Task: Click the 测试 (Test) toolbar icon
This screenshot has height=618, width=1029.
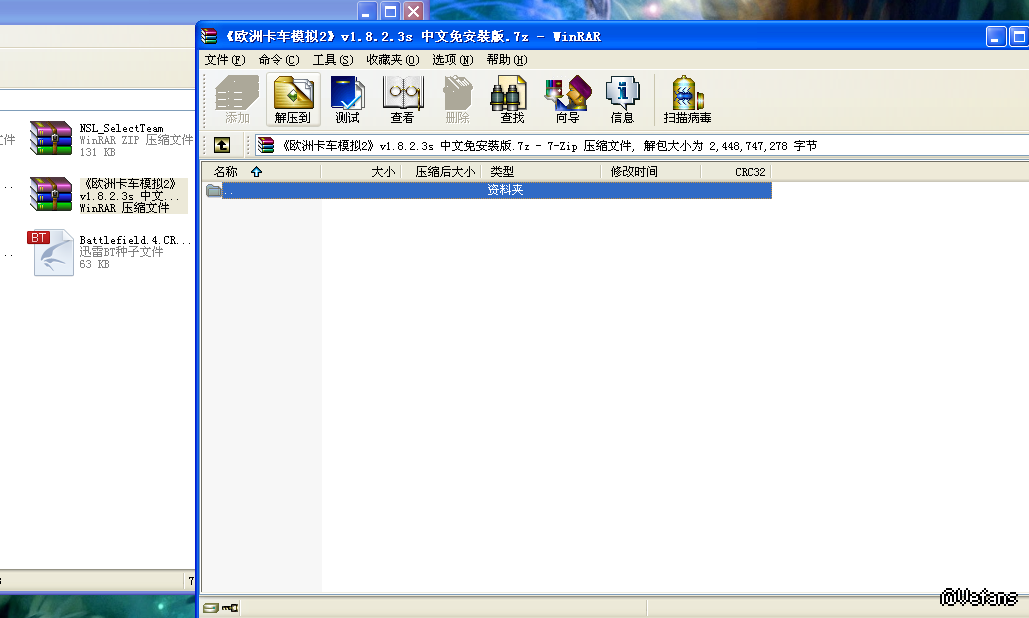Action: [347, 100]
